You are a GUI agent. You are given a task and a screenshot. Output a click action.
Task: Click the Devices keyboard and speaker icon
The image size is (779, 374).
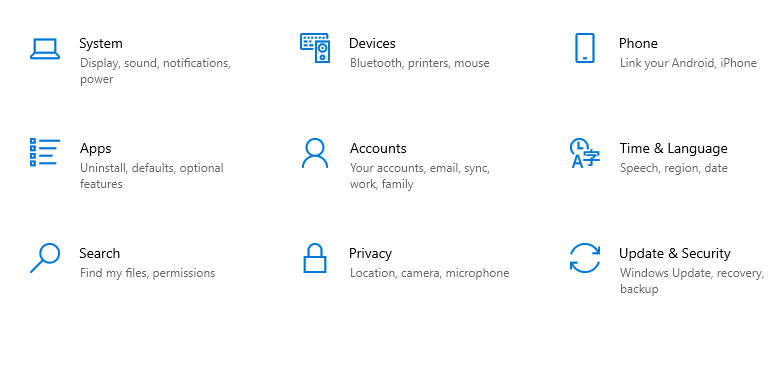click(x=314, y=48)
